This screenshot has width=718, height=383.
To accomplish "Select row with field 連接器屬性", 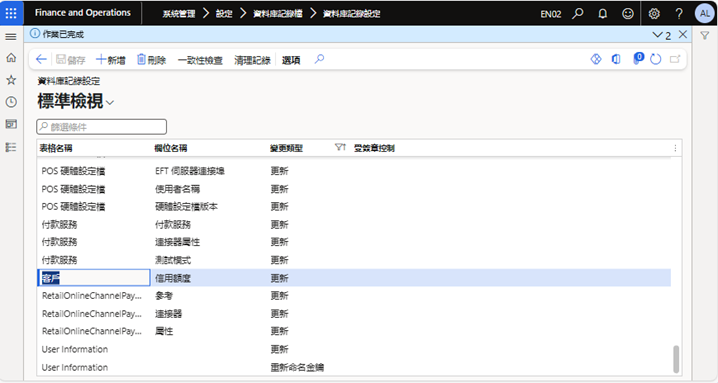I will [x=354, y=242].
